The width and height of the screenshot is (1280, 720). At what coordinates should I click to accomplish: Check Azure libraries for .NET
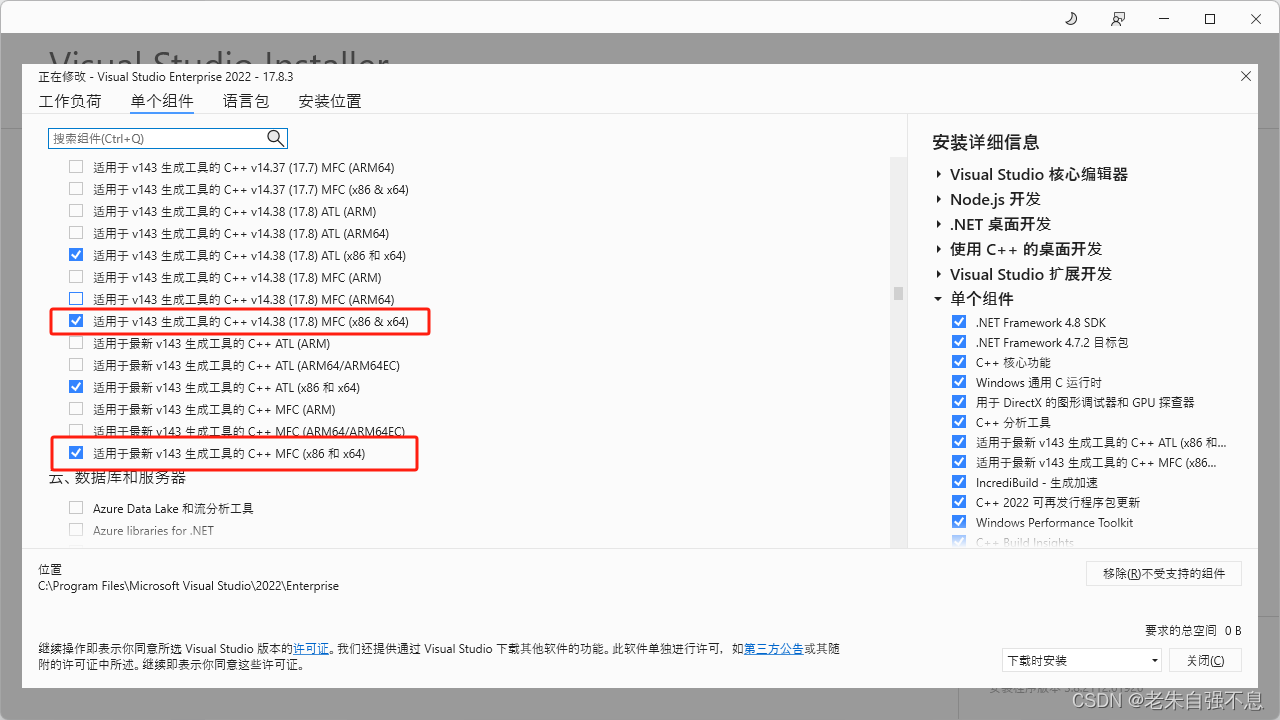(x=76, y=530)
